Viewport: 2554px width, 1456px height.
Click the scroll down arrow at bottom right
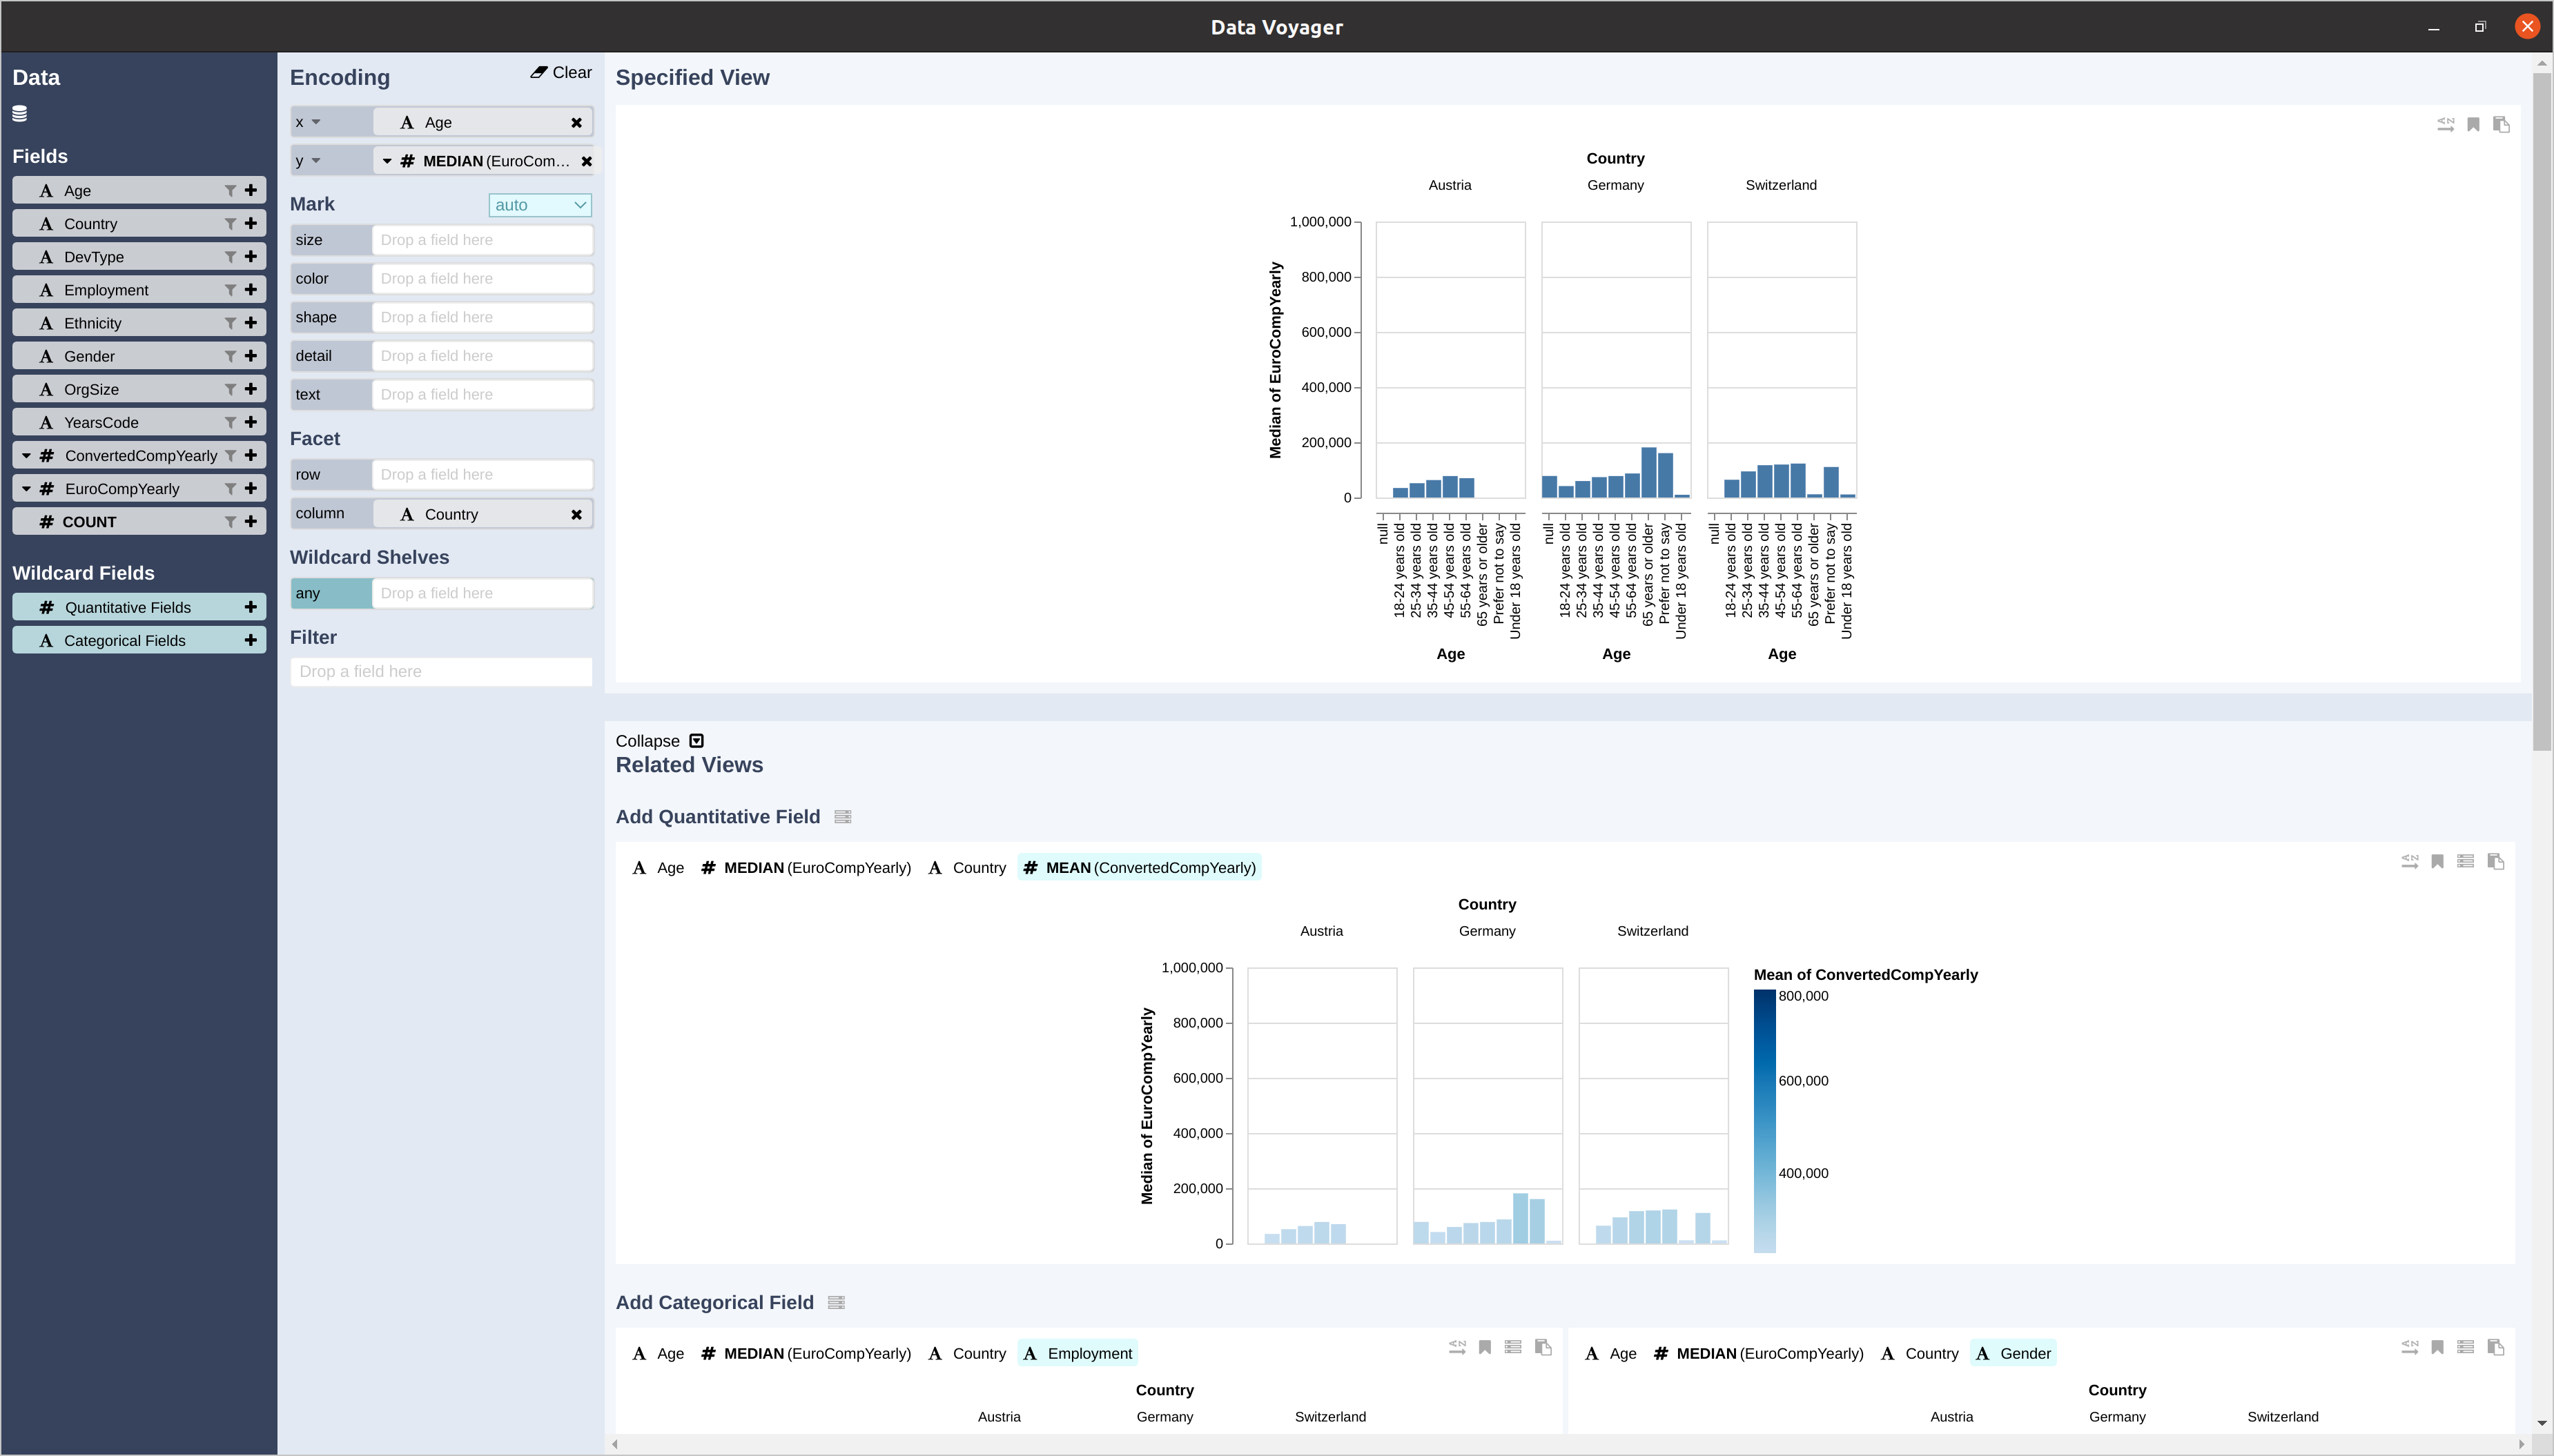coord(2542,1422)
